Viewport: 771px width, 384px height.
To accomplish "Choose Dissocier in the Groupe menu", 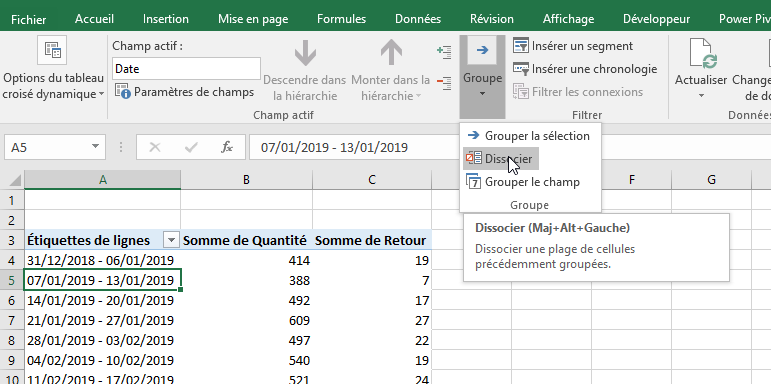I will [x=502, y=159].
